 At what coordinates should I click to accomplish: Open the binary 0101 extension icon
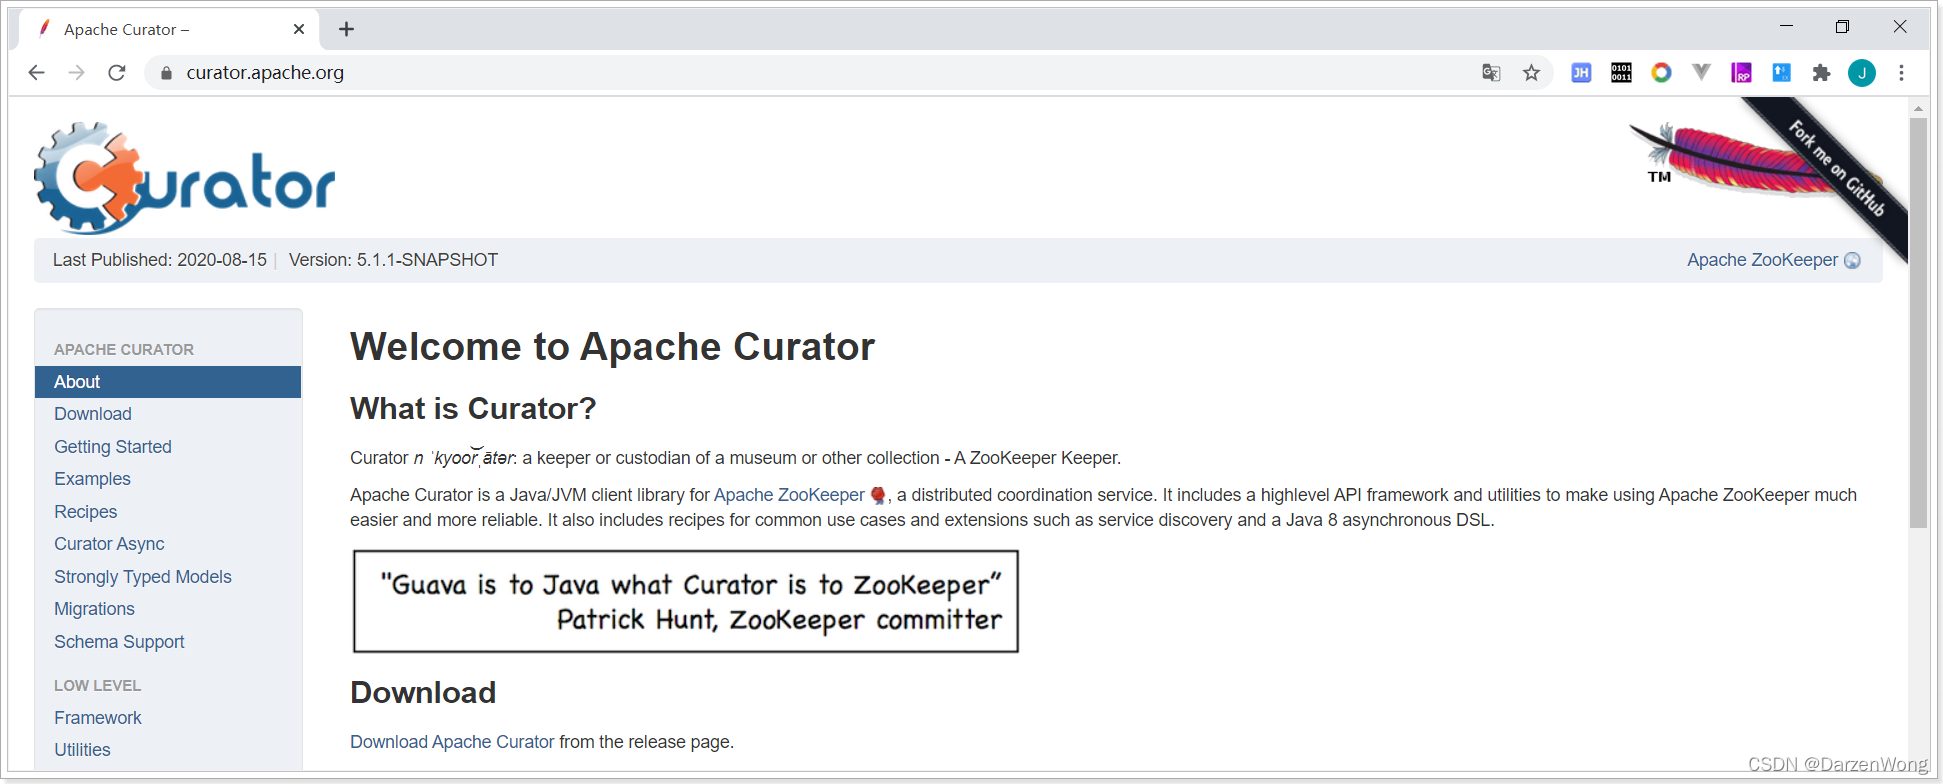(1621, 73)
